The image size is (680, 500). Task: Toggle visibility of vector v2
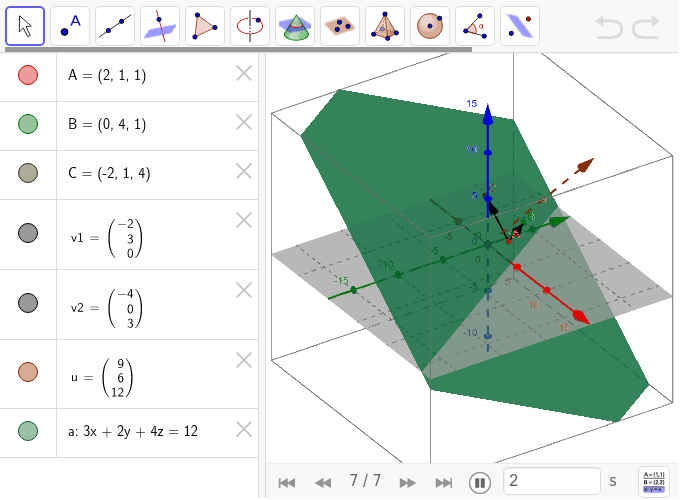[28, 303]
